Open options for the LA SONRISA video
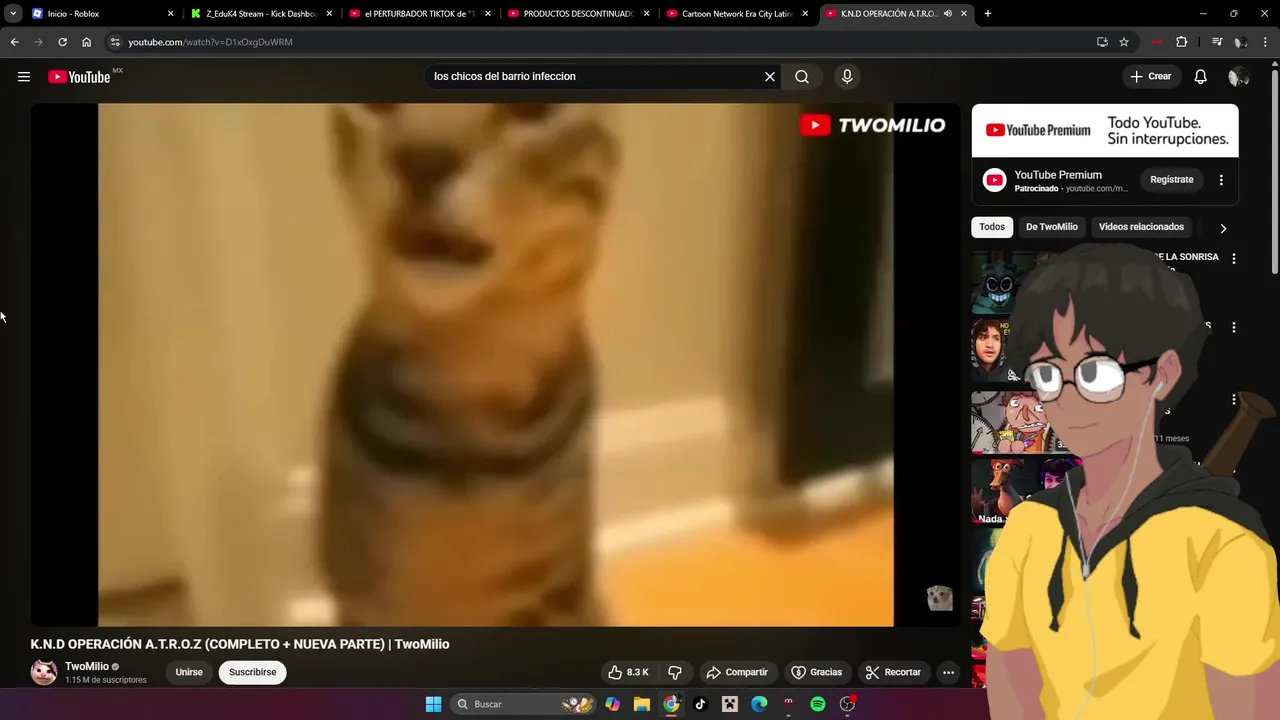Image resolution: width=1280 pixels, height=720 pixels. [1234, 258]
